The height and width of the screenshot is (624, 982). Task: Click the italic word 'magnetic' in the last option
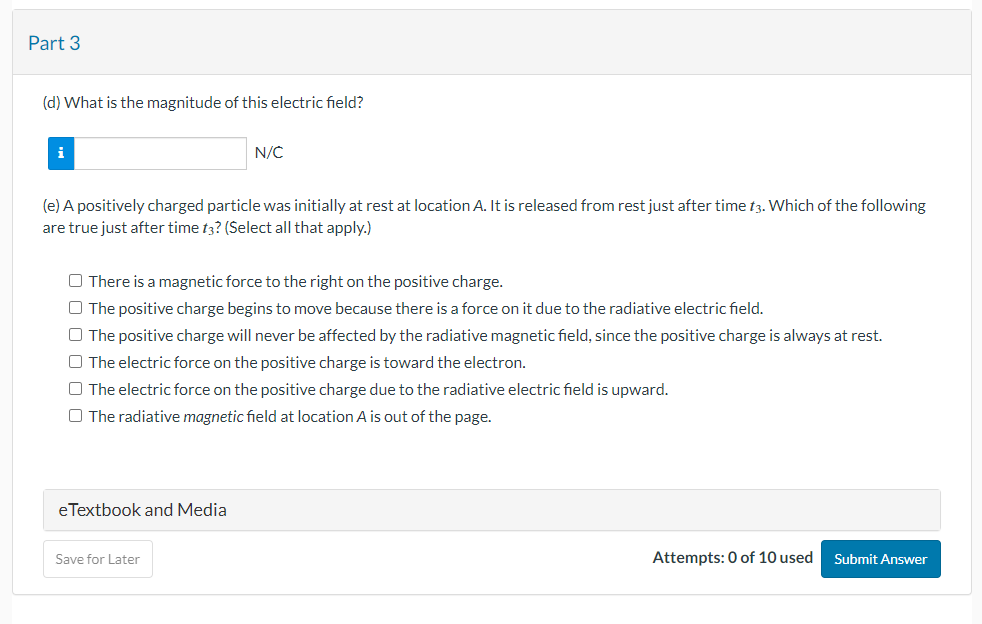214,417
